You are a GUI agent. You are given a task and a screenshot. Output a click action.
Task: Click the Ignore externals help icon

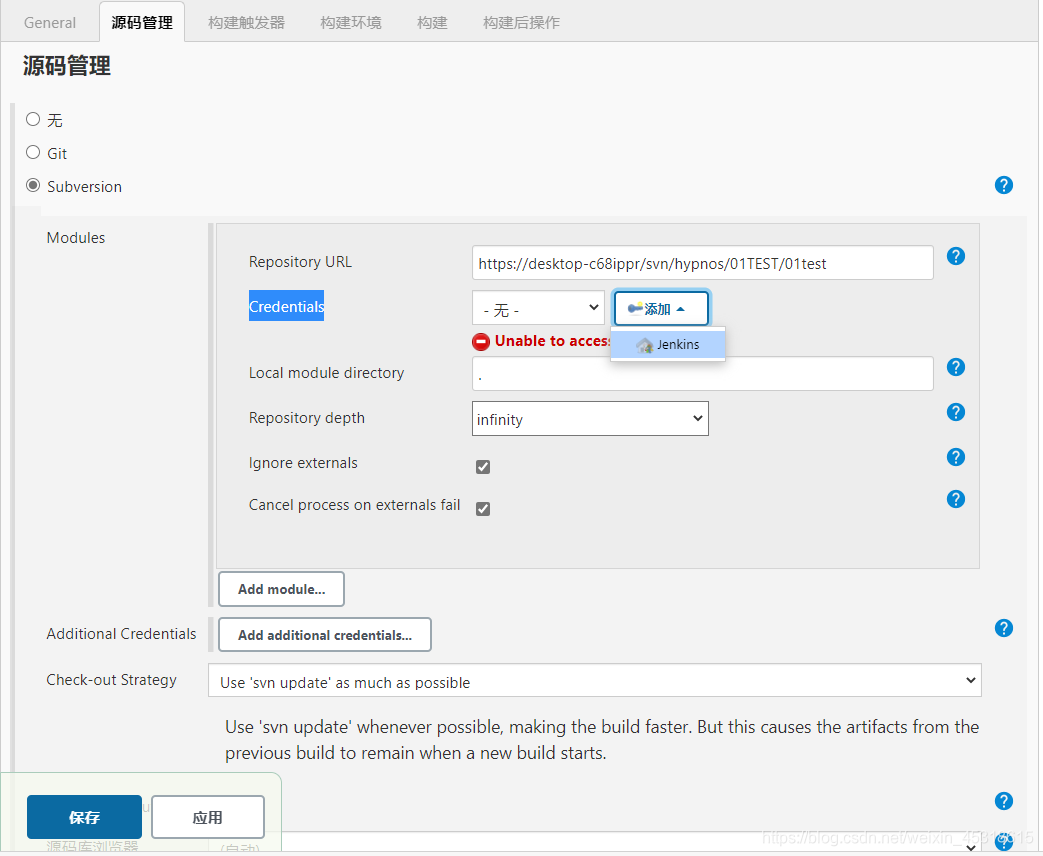point(955,457)
